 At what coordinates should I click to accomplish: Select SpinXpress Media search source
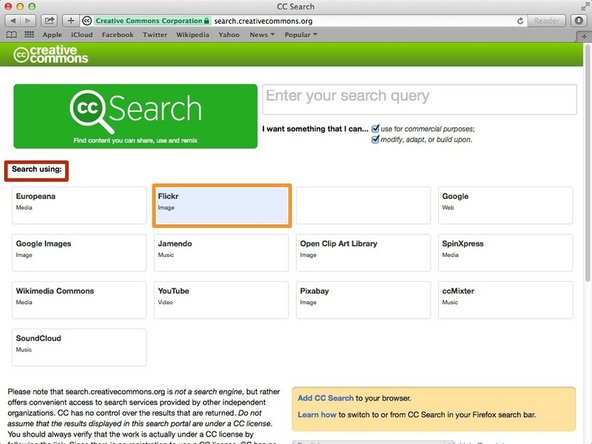506,253
